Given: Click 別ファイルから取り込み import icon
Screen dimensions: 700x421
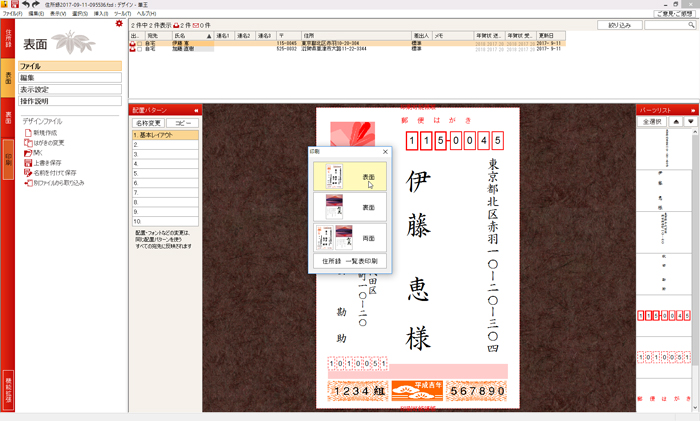Looking at the screenshot, I should pyautogui.click(x=27, y=183).
